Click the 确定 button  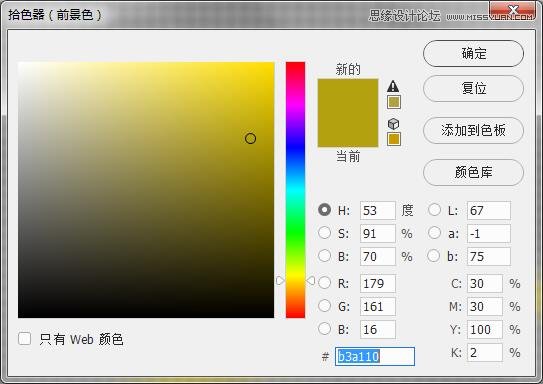coord(473,54)
